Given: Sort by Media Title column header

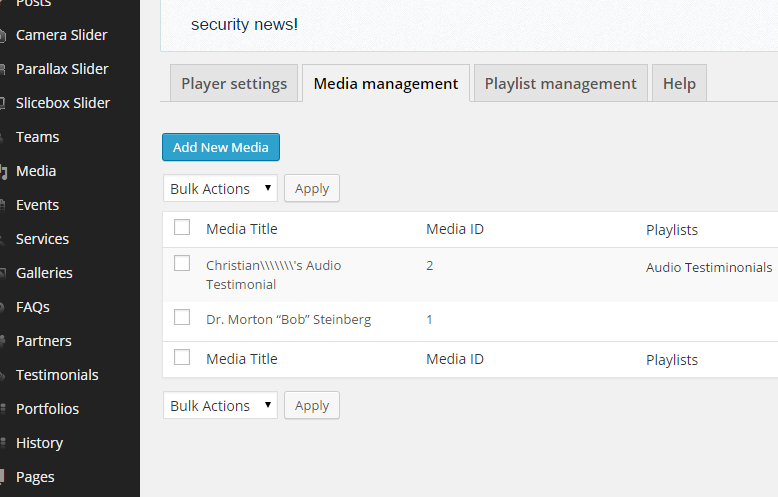Looking at the screenshot, I should [242, 229].
